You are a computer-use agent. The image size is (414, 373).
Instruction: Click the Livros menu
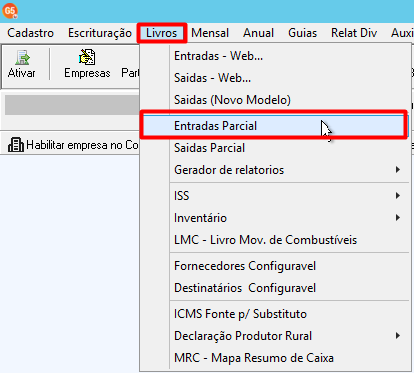pyautogui.click(x=162, y=33)
